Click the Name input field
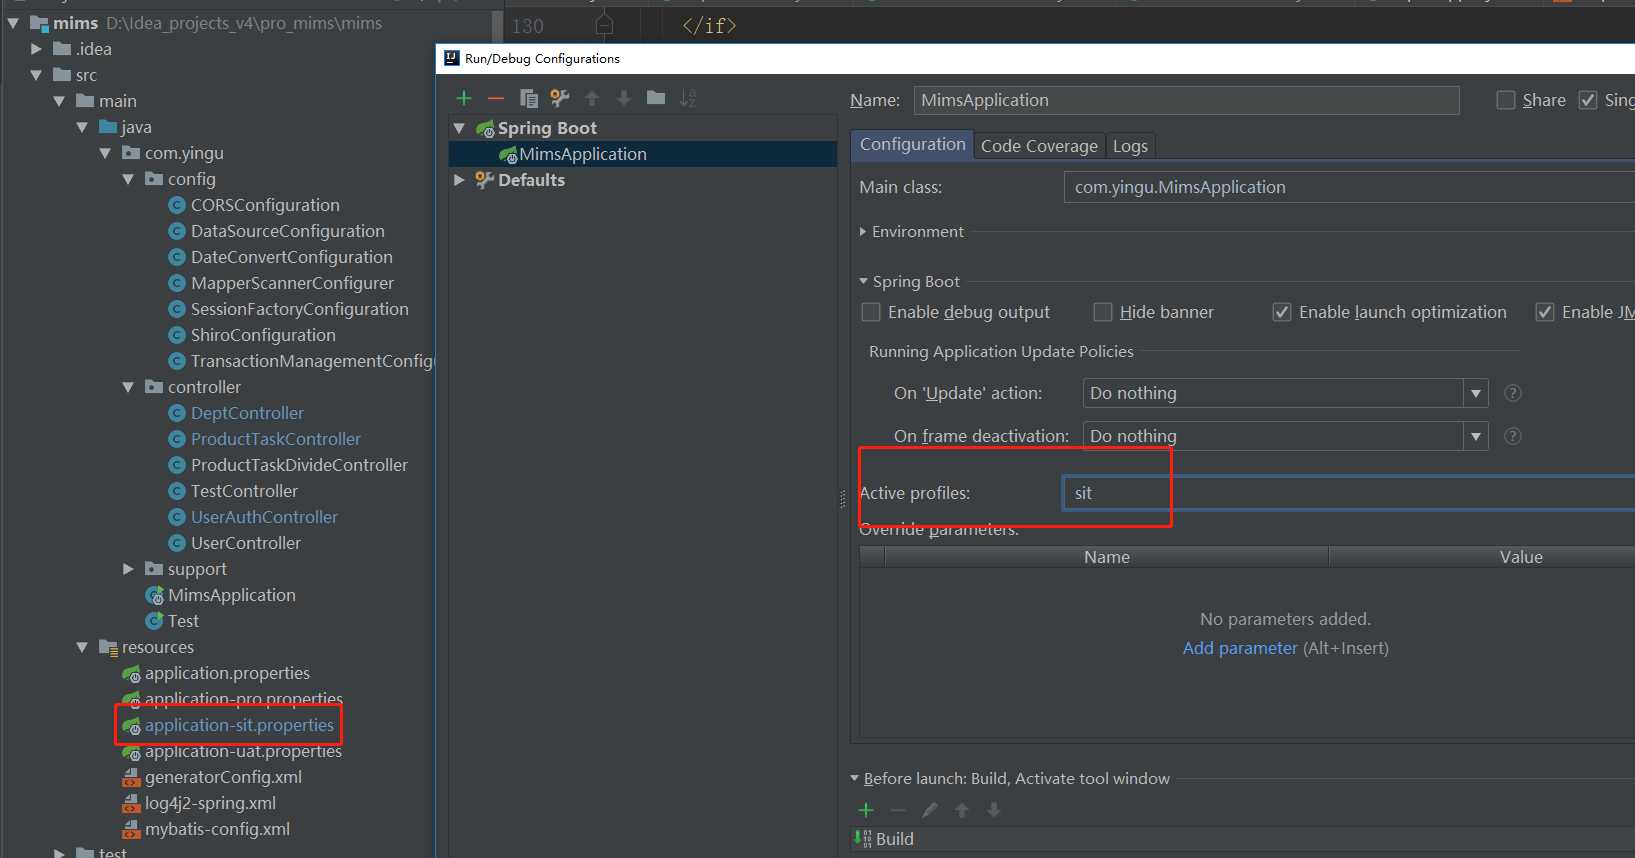 [x=1186, y=100]
